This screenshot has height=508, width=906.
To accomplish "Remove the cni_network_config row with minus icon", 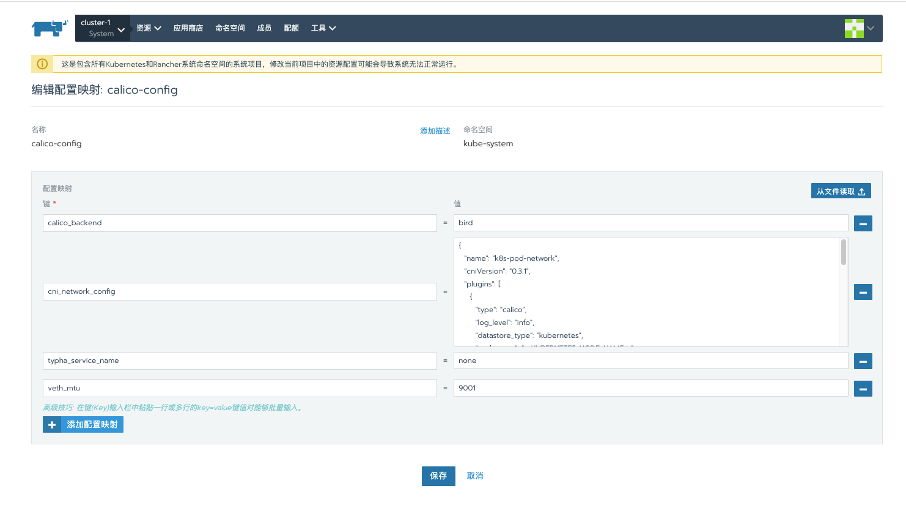I will coord(863,292).
